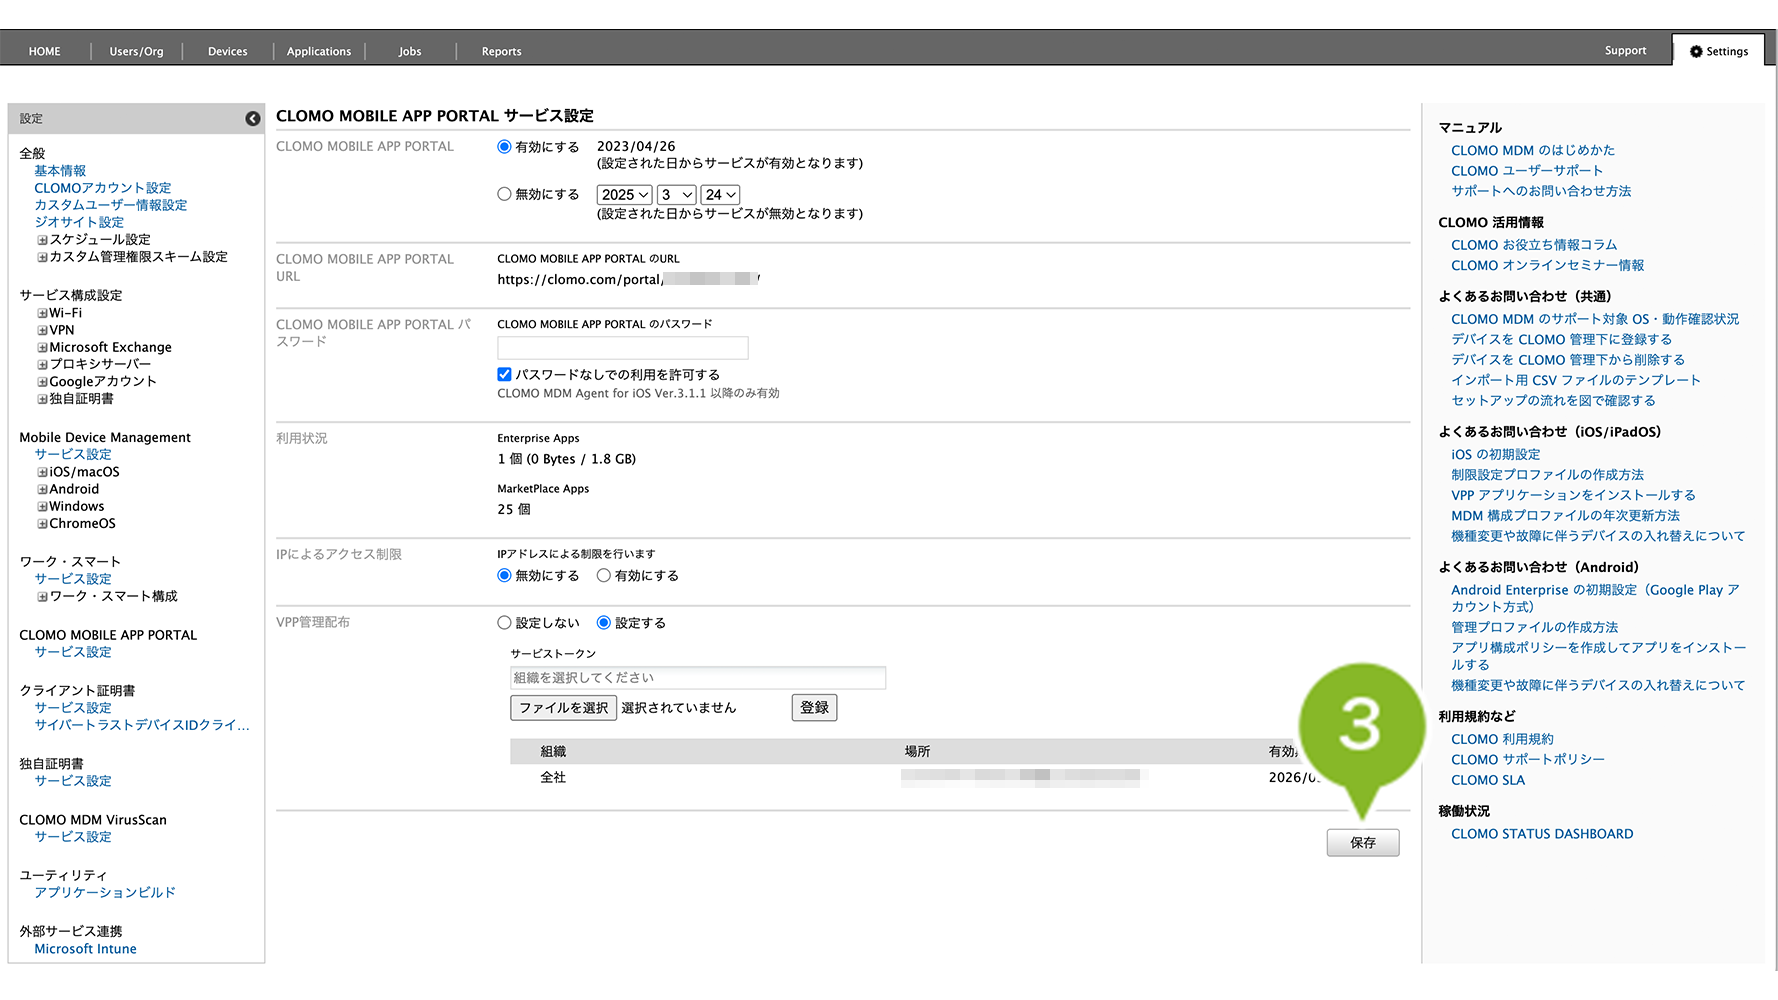Expand the スケジュール設定 plus icon
This screenshot has width=1778, height=1000.
pos(43,240)
